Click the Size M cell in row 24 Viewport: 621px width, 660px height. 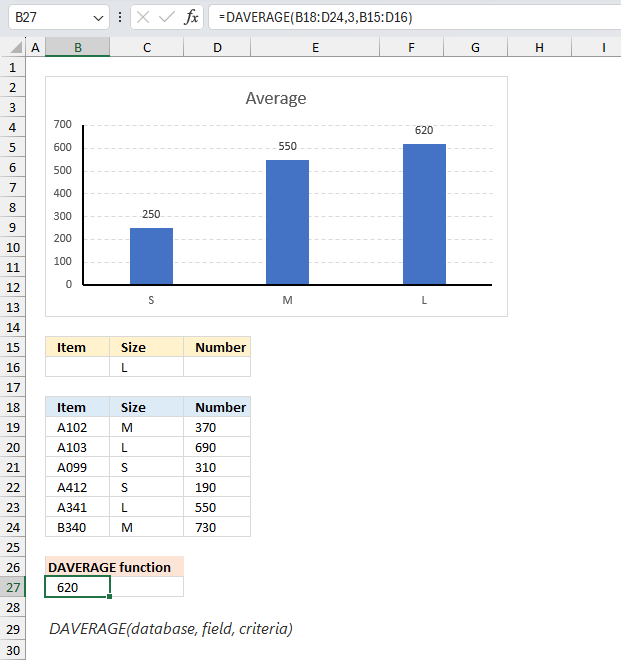147,527
